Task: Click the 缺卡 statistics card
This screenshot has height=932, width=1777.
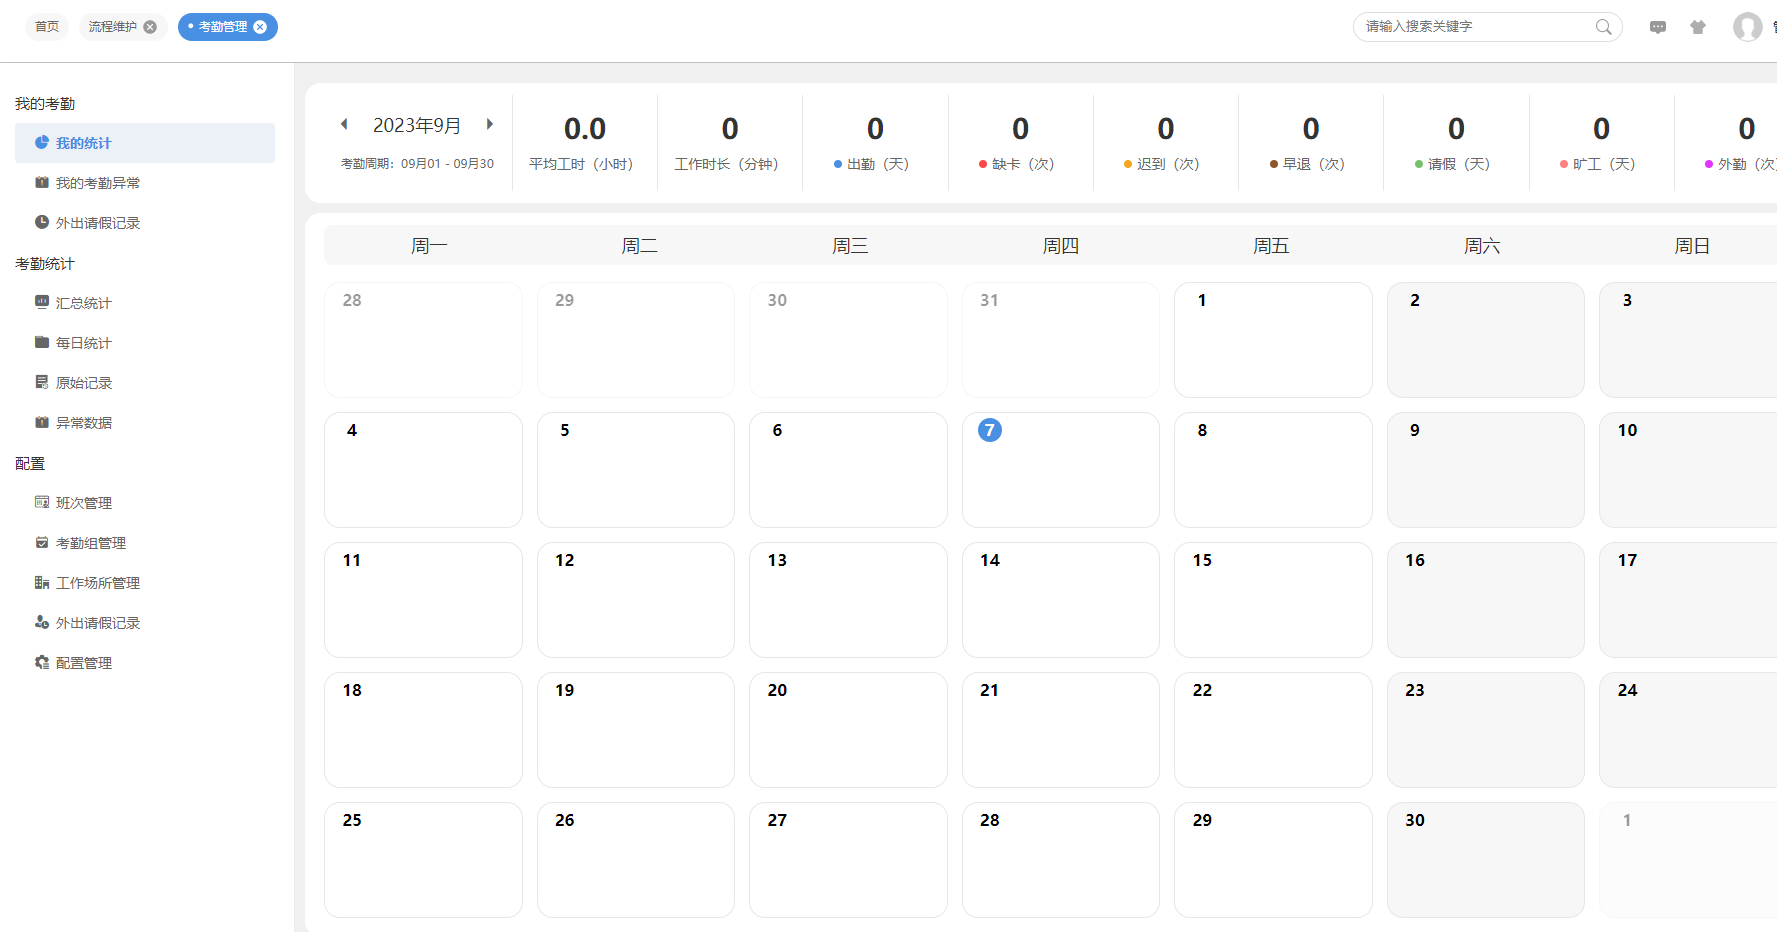Action: tap(1020, 142)
